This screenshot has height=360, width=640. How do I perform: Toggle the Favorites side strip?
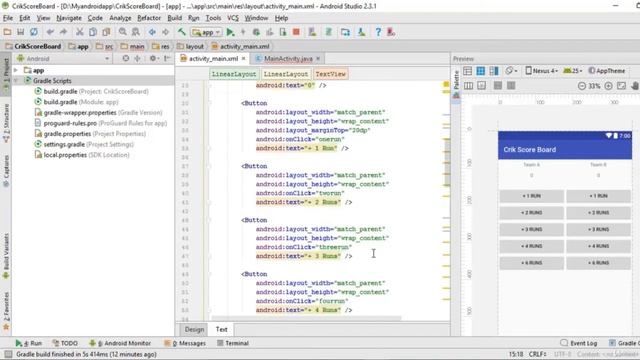[x=6, y=311]
